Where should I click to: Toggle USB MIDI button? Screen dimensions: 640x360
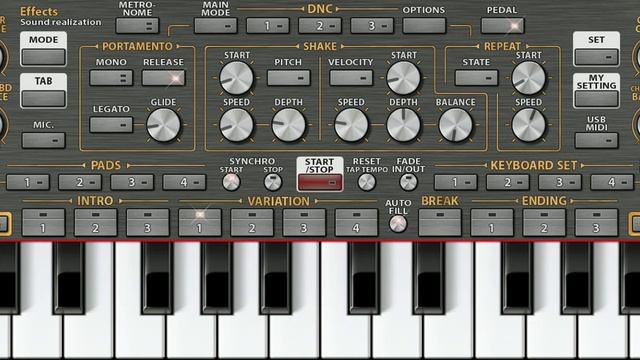596,140
